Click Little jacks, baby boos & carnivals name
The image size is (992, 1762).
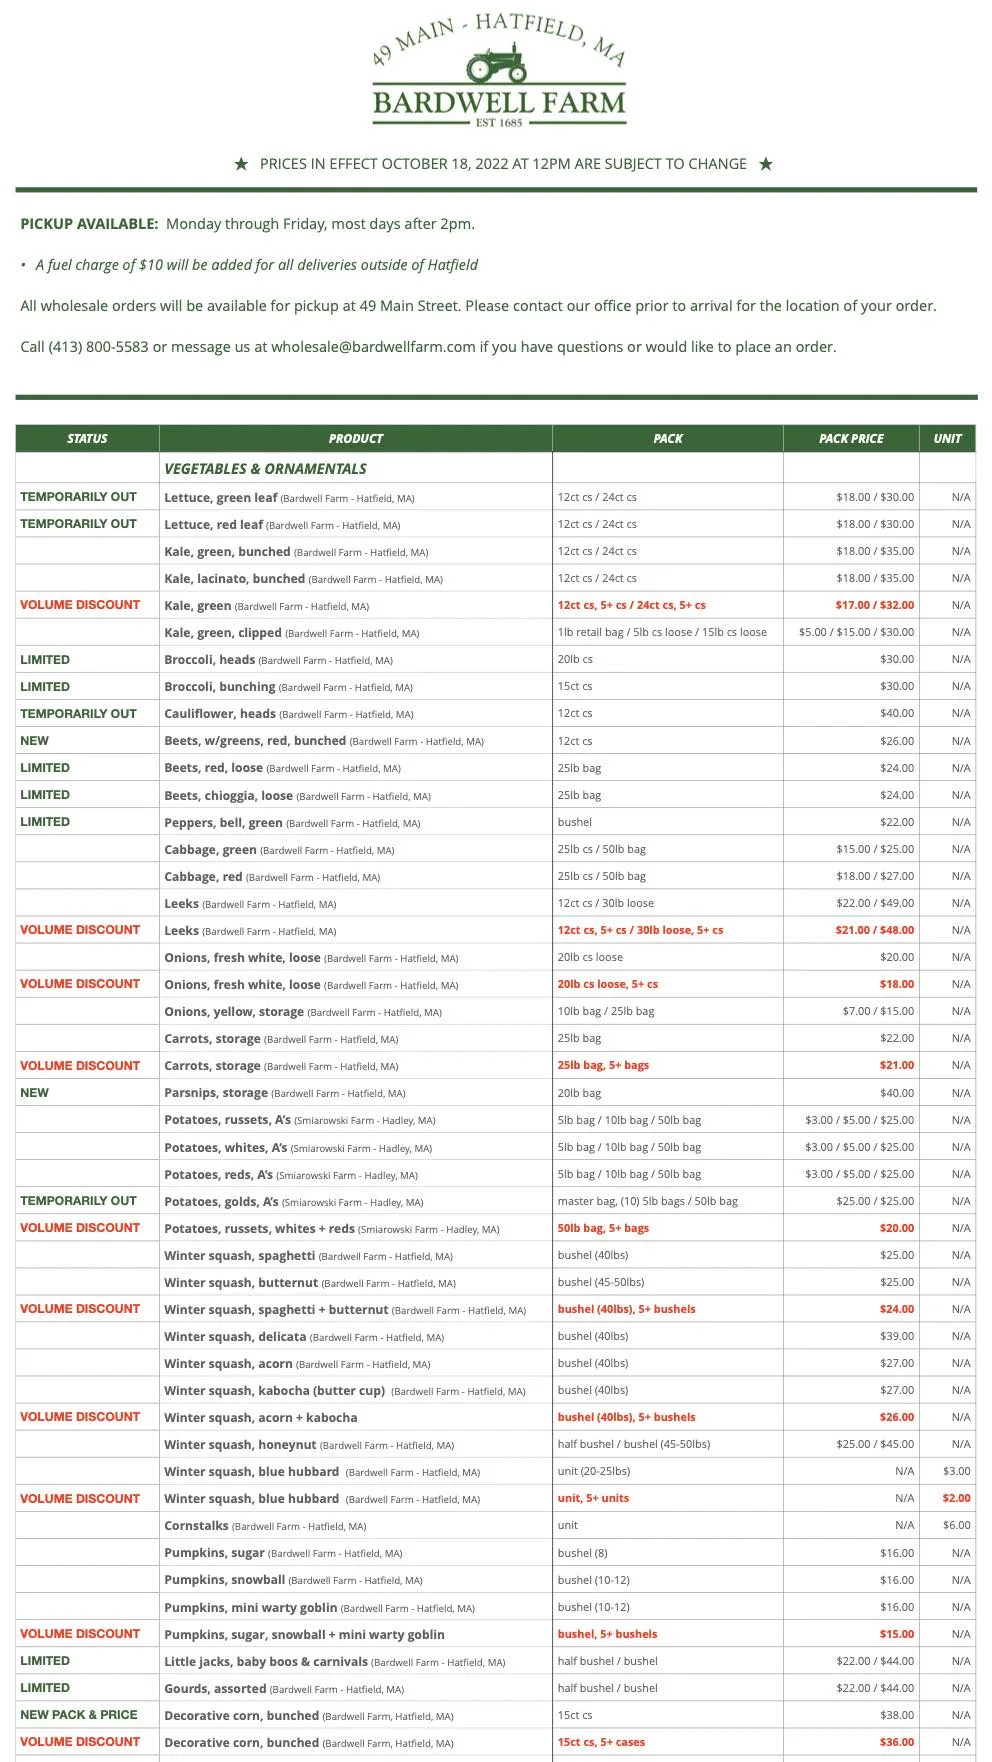266,1661
